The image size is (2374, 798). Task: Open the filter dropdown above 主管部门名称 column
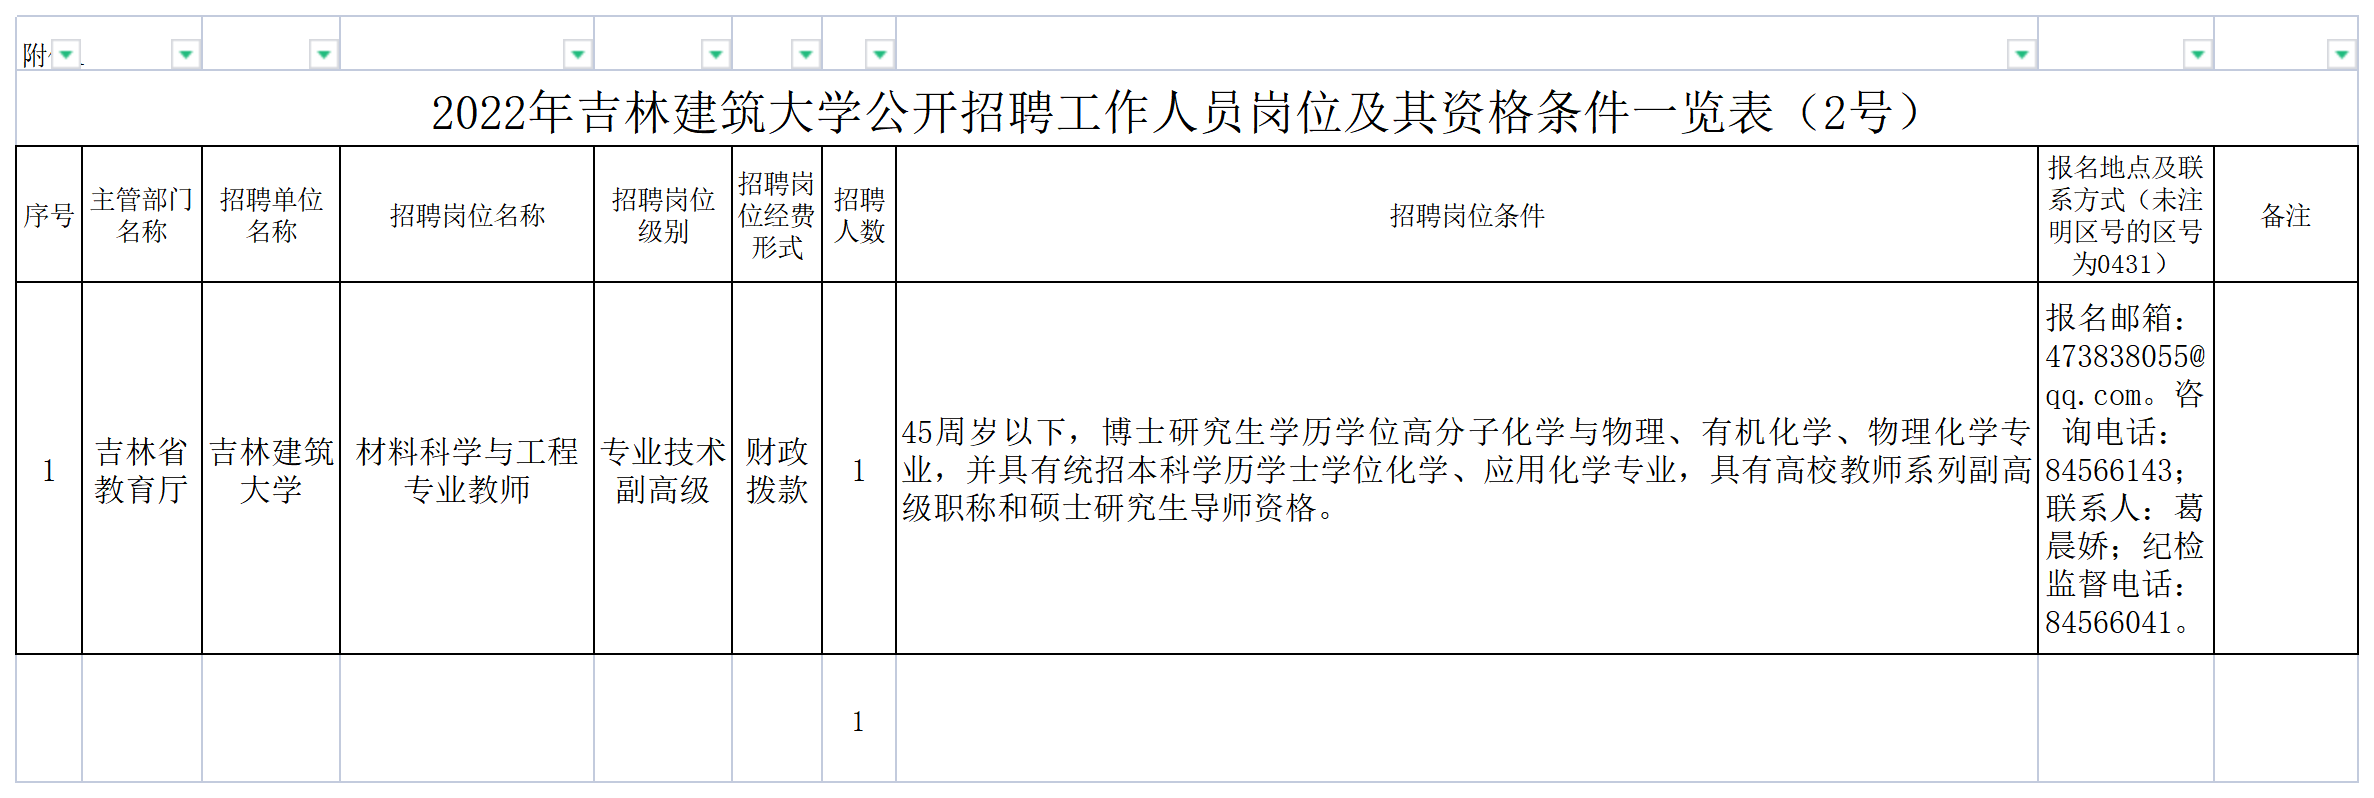pyautogui.click(x=186, y=54)
